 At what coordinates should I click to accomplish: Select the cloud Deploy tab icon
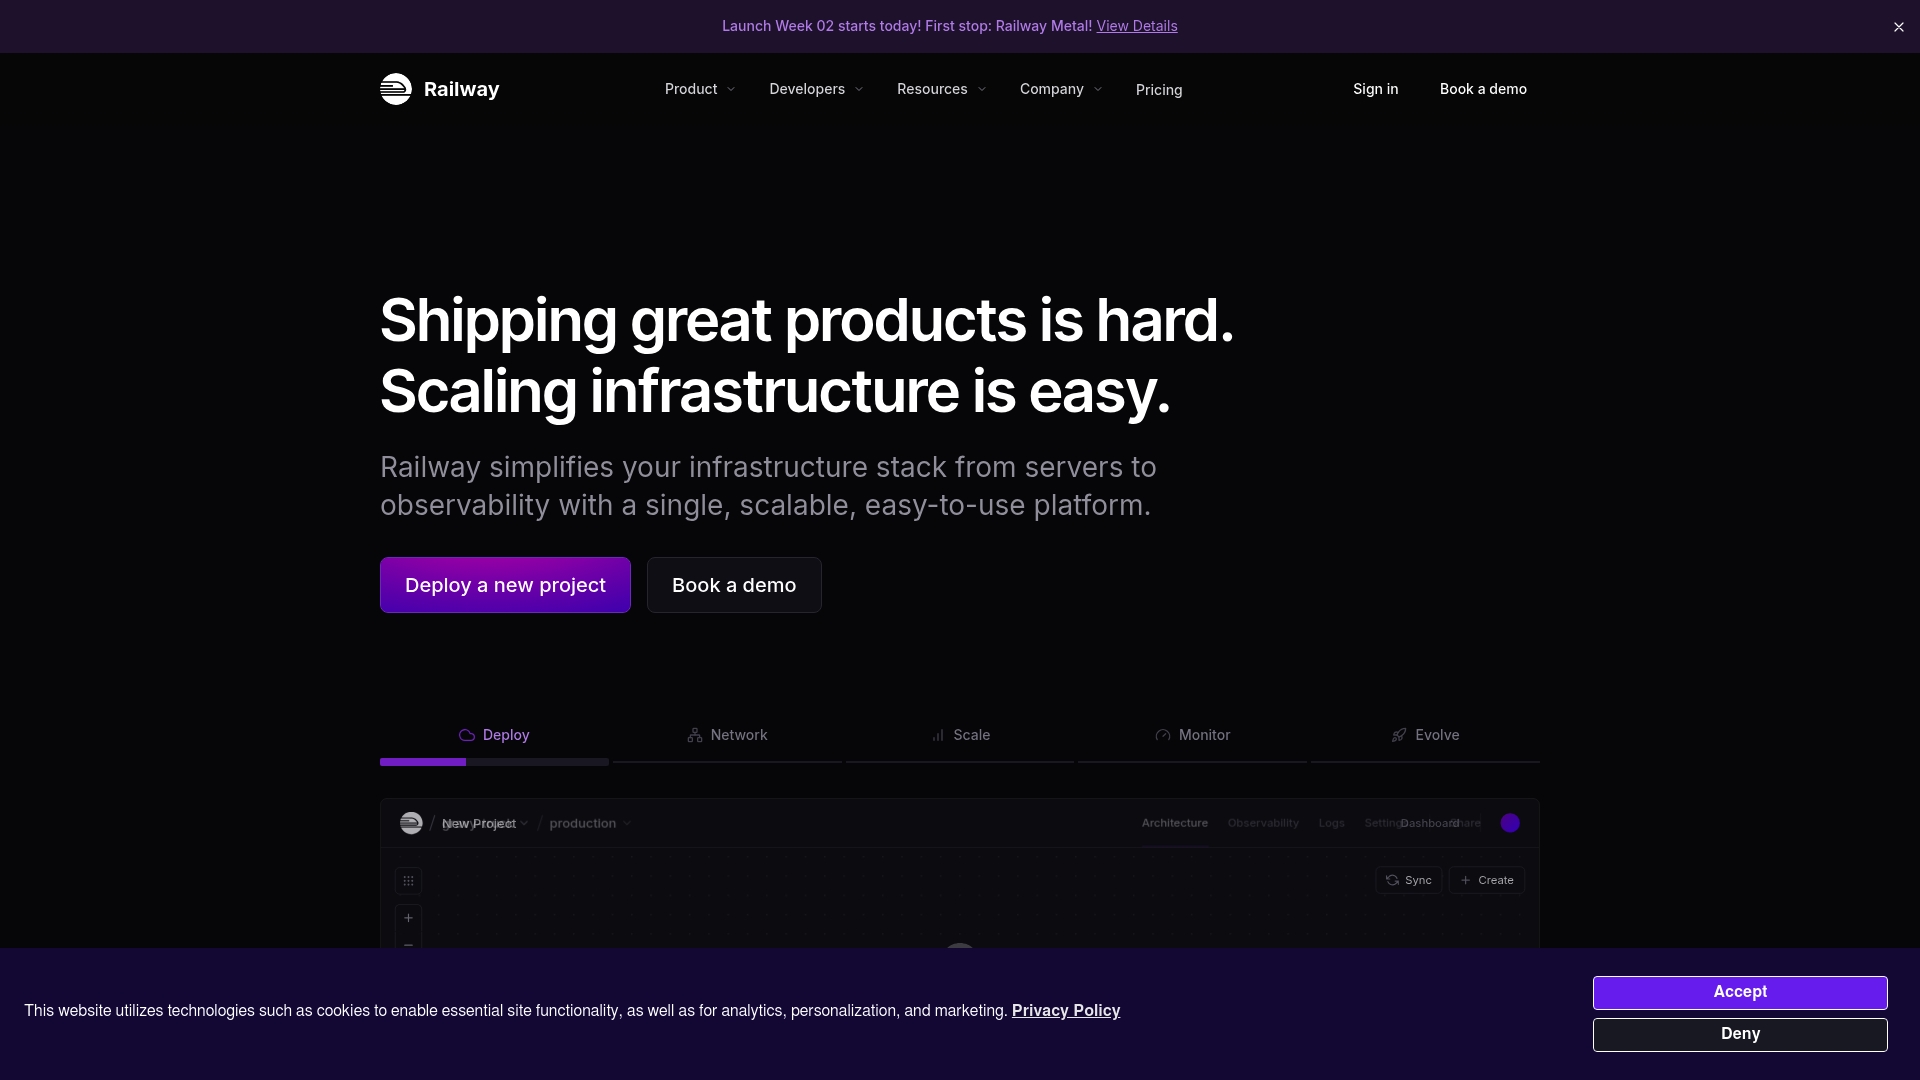[x=467, y=735]
